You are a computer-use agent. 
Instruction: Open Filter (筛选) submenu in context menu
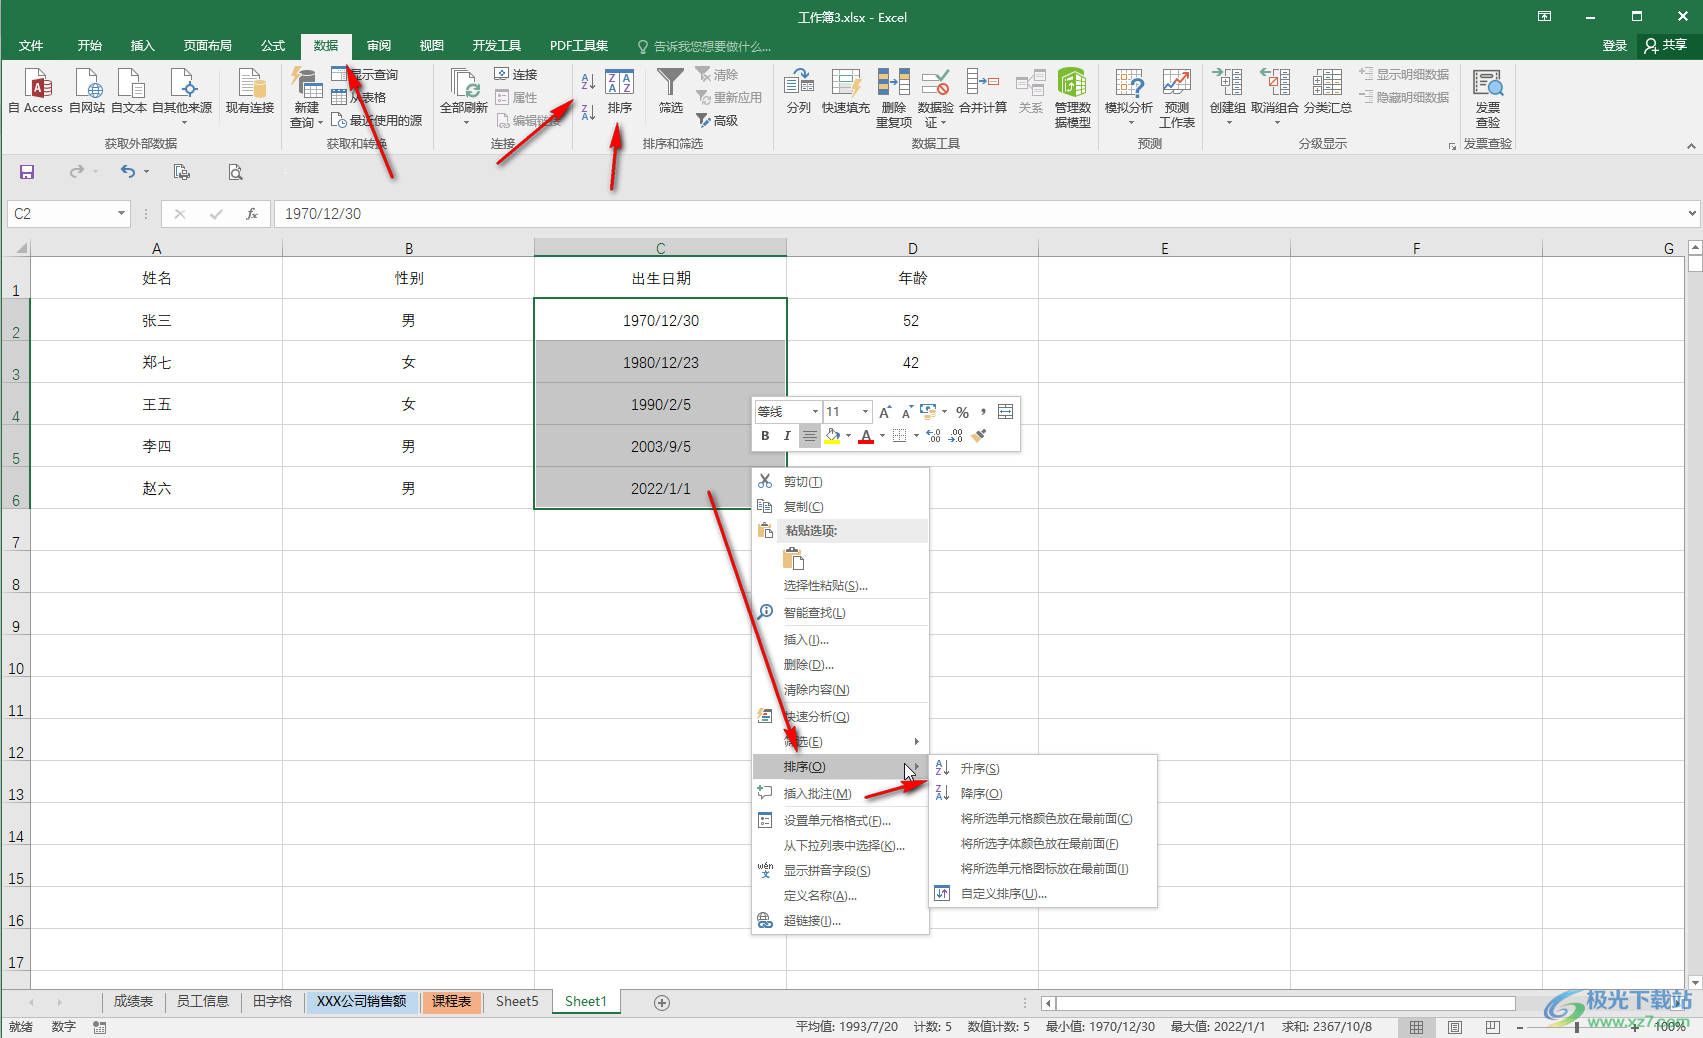[840, 742]
